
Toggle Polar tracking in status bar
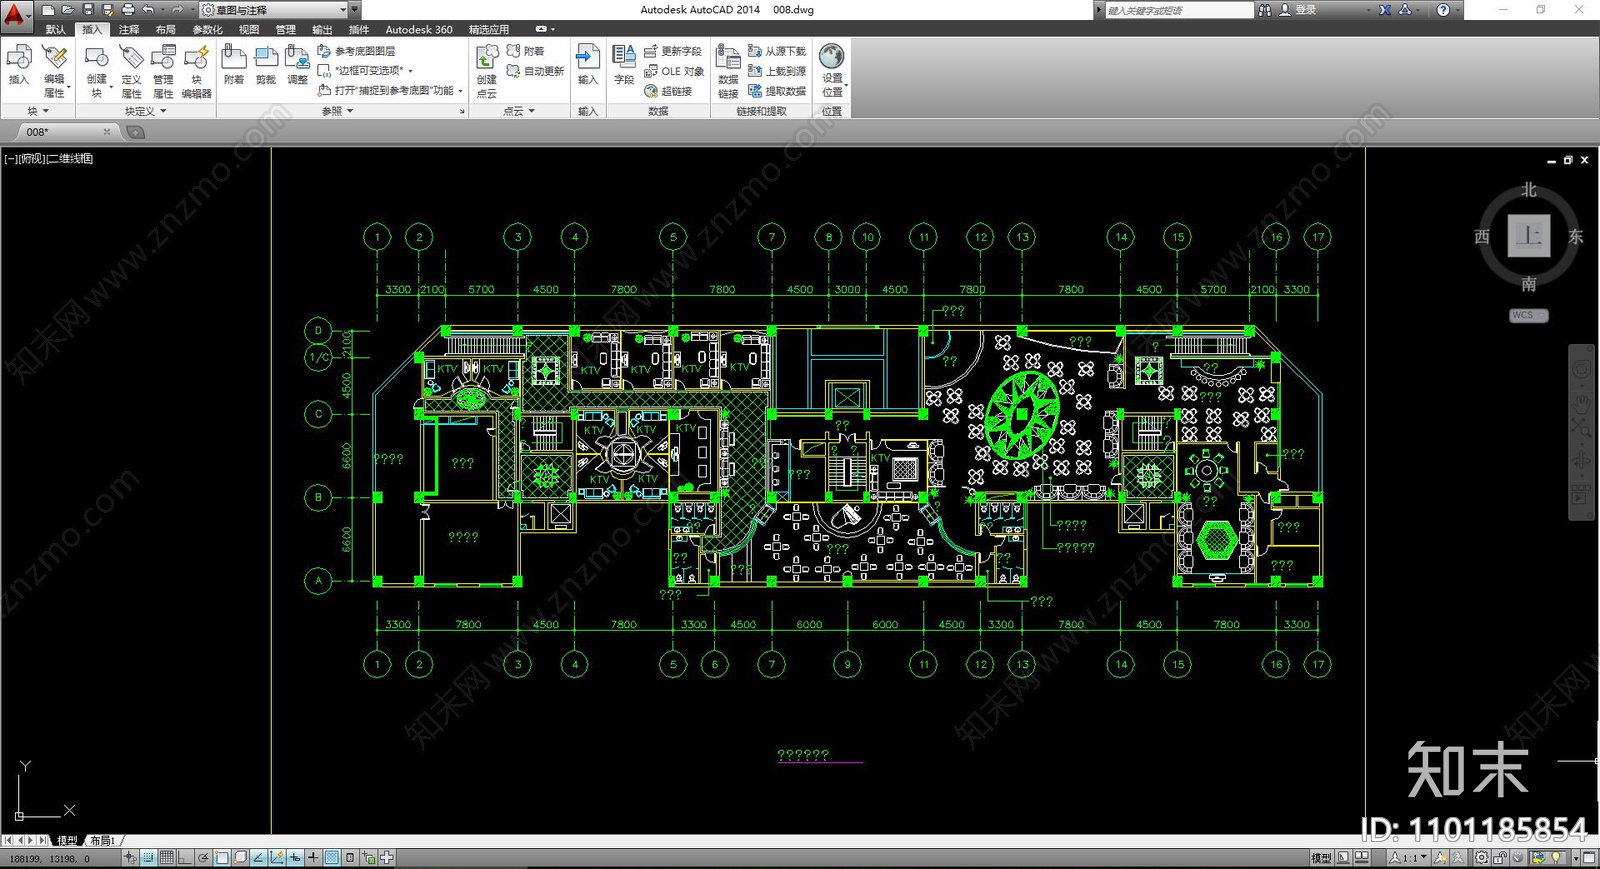click(204, 858)
